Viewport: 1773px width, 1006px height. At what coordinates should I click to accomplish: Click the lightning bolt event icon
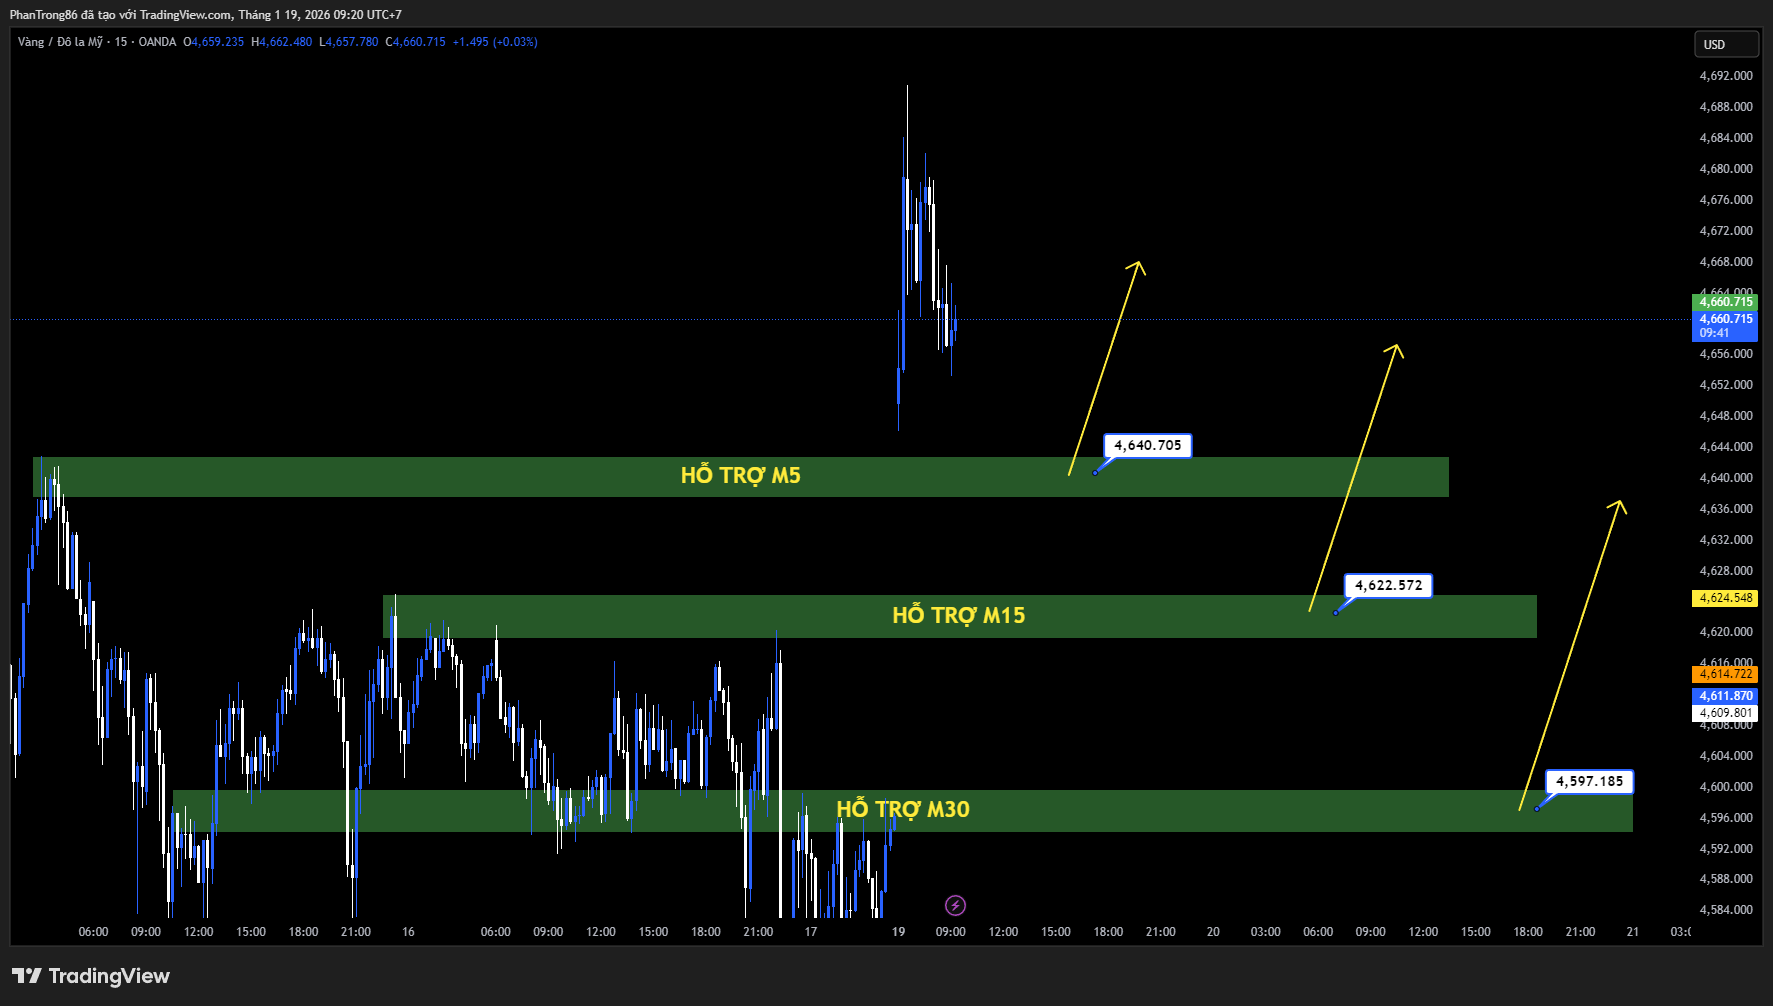[955, 906]
